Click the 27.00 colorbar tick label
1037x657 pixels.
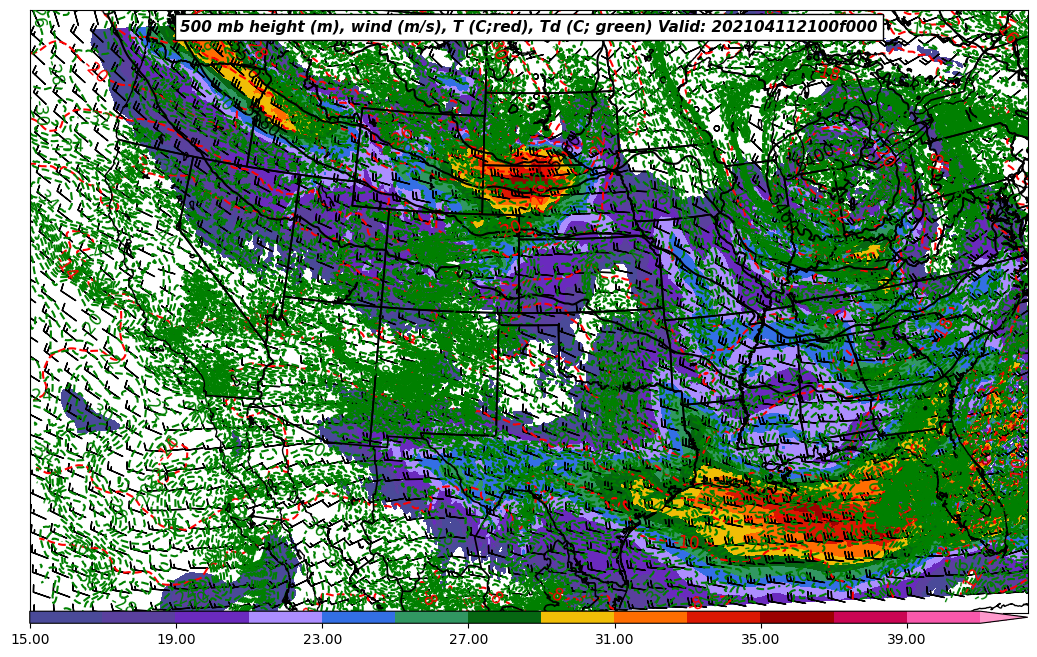(x=468, y=638)
